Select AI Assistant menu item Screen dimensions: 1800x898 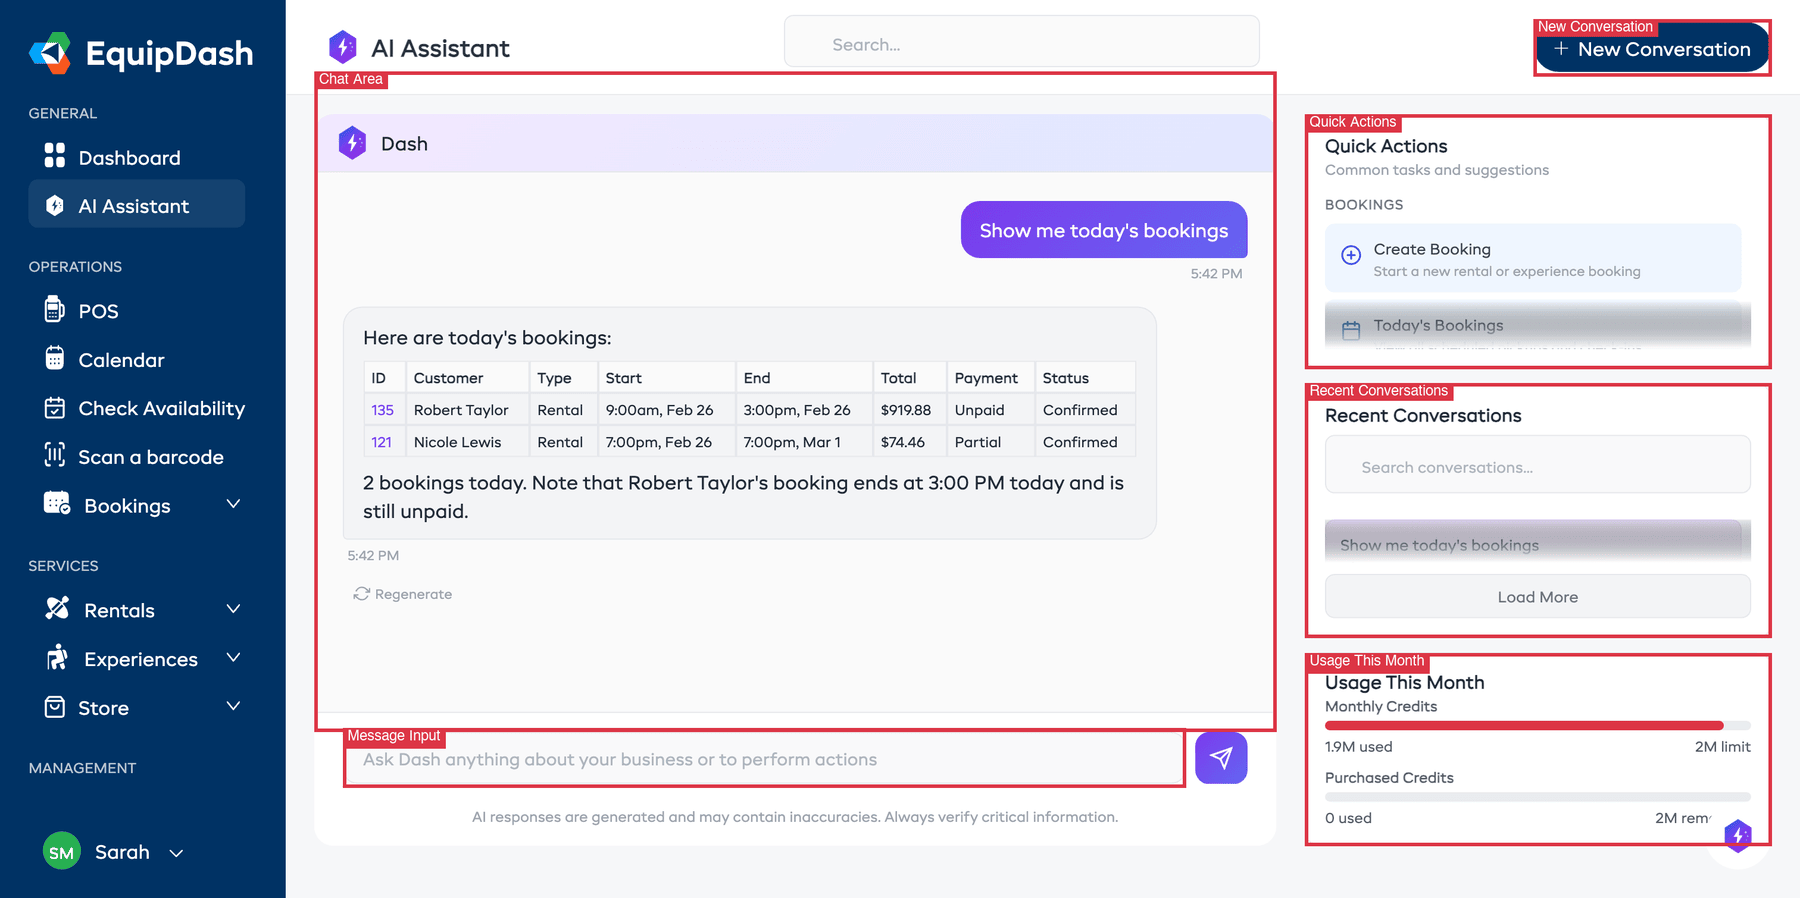point(136,204)
